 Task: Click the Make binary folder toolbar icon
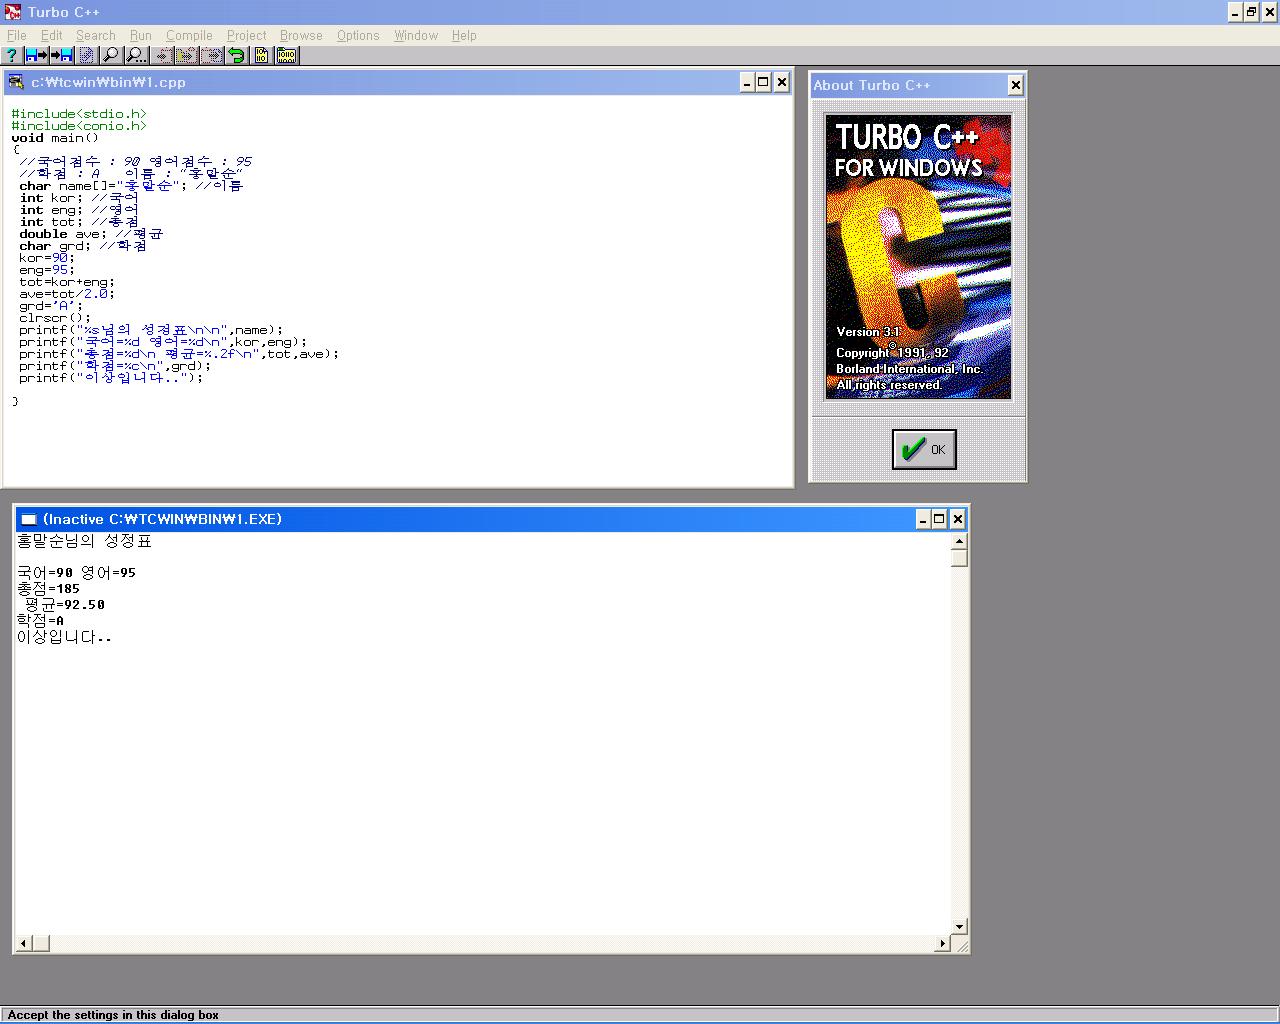pyautogui.click(x=287, y=56)
